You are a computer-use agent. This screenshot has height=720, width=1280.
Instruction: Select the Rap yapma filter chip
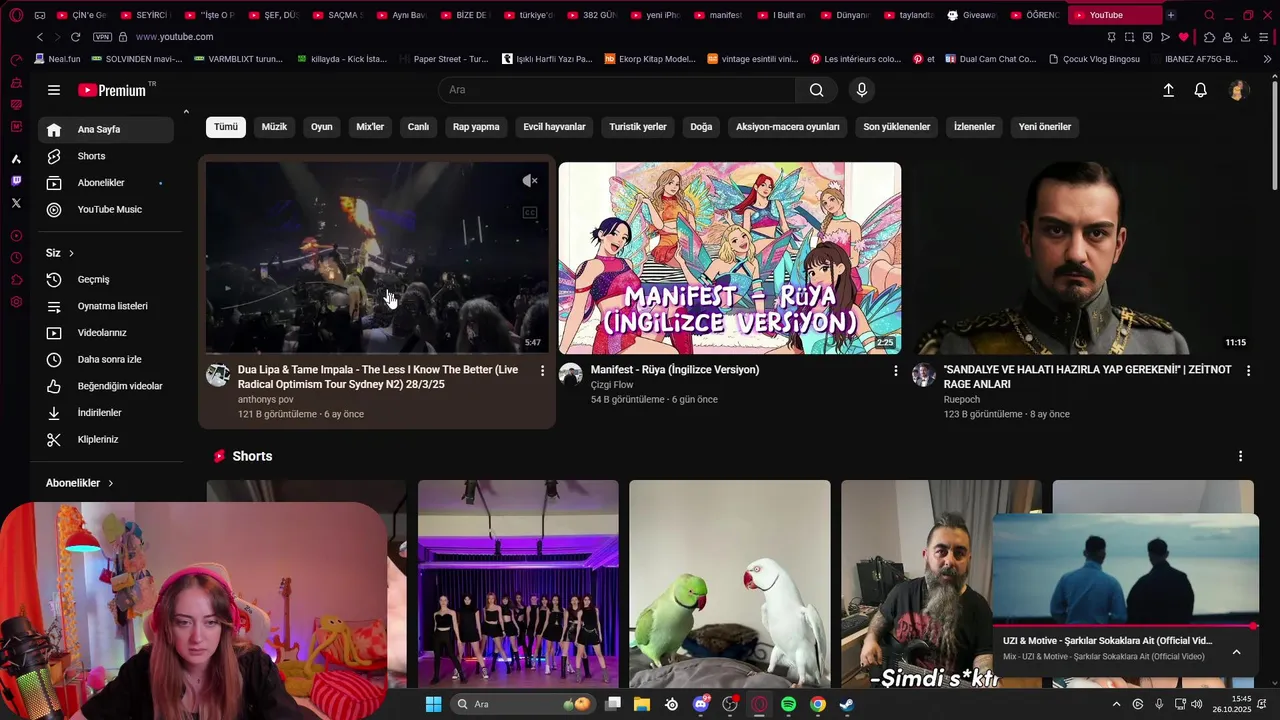pyautogui.click(x=476, y=127)
